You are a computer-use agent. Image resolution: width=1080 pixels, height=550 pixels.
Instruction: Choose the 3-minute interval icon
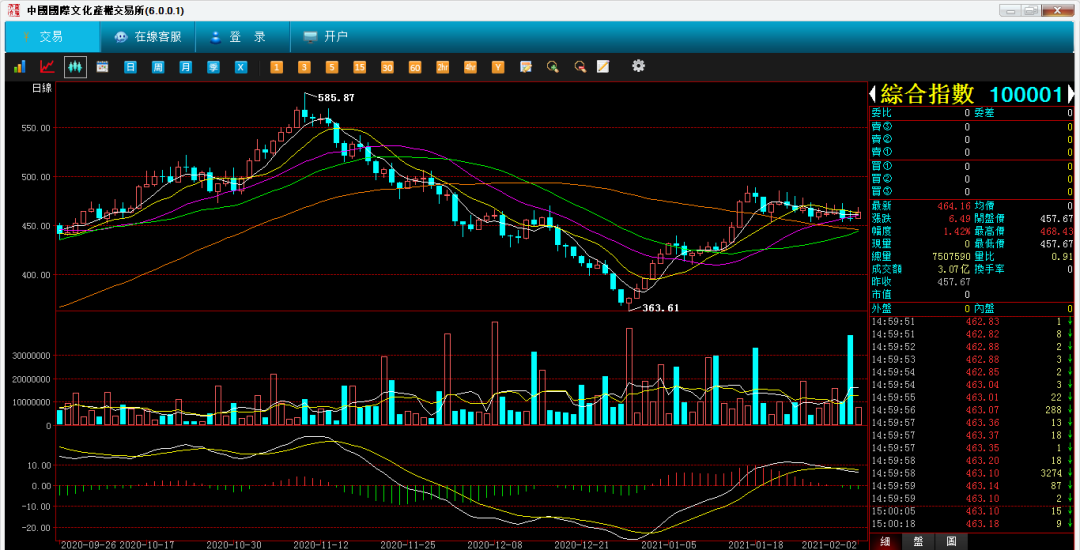[x=304, y=67]
